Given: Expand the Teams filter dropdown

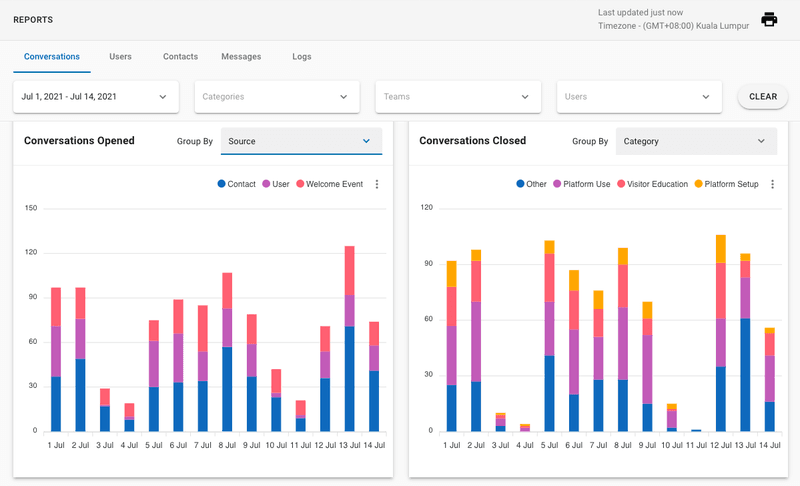Looking at the screenshot, I should pyautogui.click(x=457, y=97).
